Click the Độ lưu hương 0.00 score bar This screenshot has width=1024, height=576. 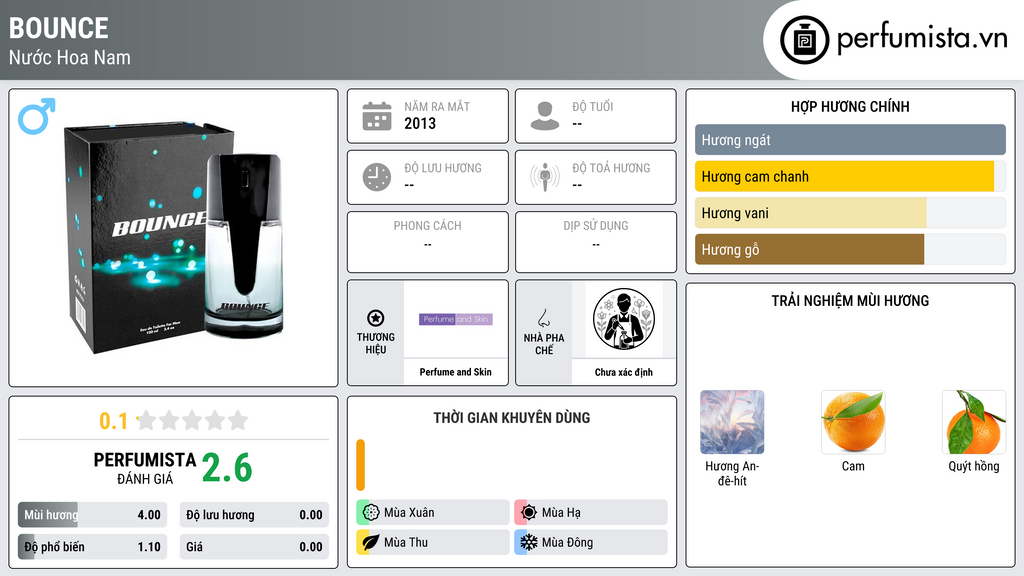click(x=254, y=515)
